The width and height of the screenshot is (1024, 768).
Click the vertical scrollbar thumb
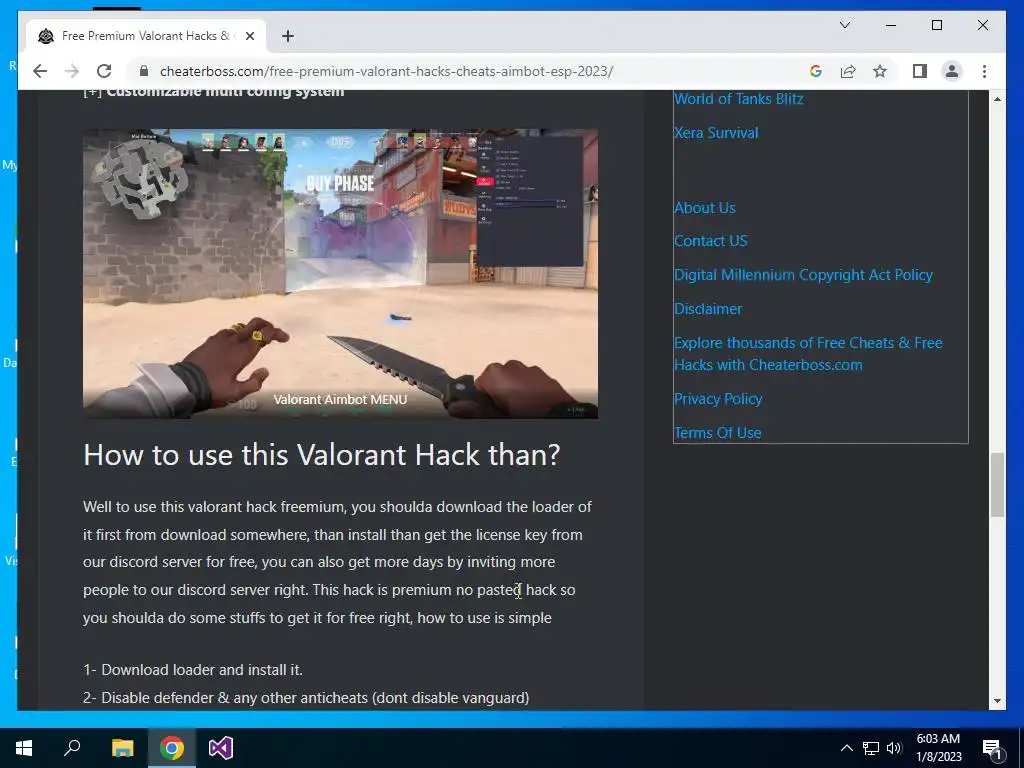997,485
